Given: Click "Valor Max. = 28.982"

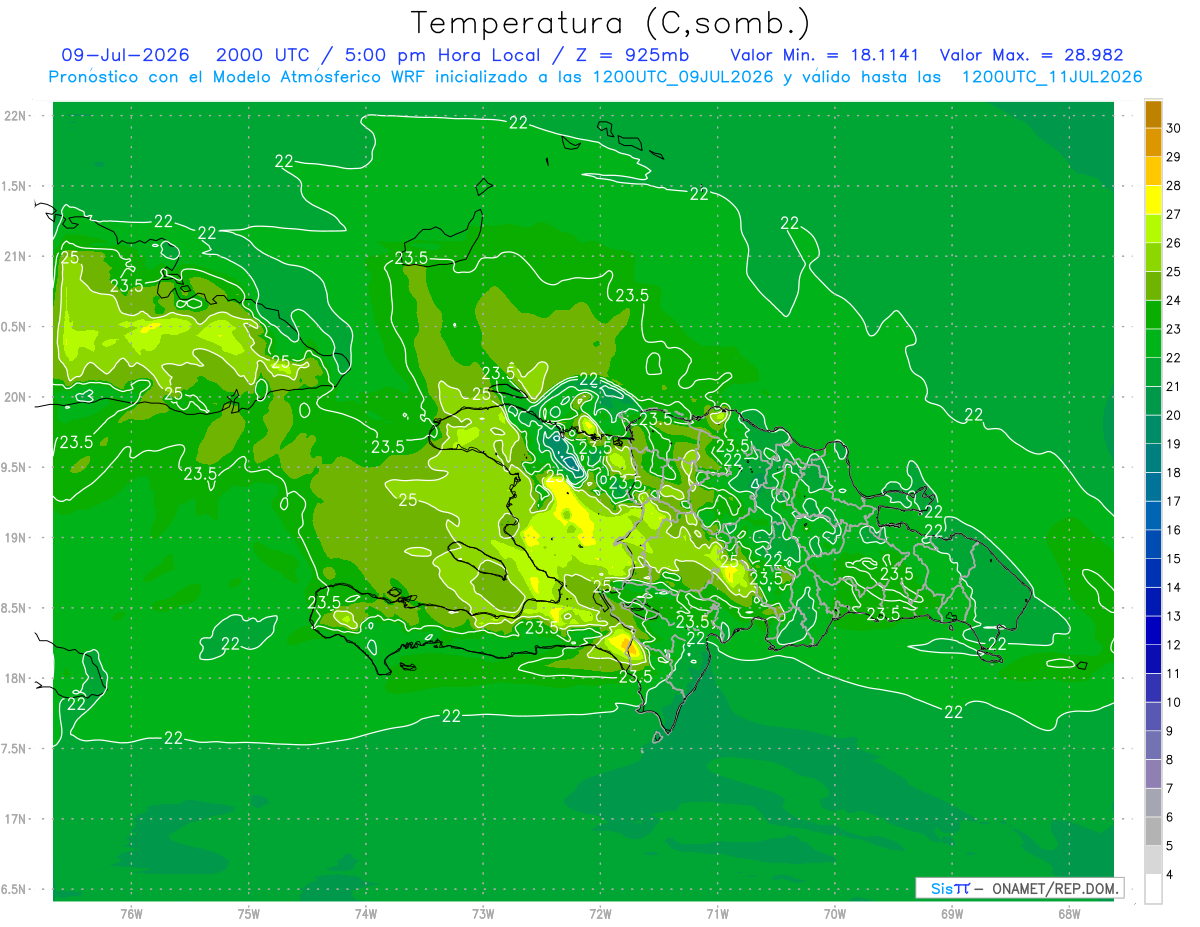Looking at the screenshot, I should click(1031, 55).
